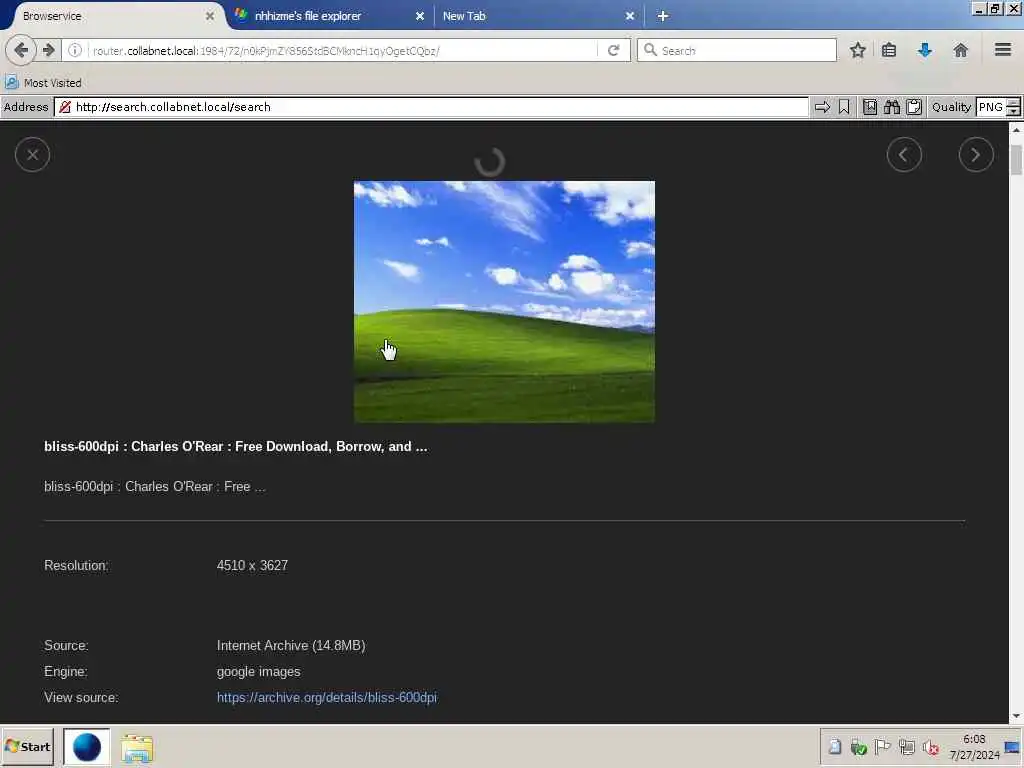Image resolution: width=1024 pixels, height=768 pixels.
Task: Decrease Quality with the stepper down arrow
Action: tap(1013, 112)
